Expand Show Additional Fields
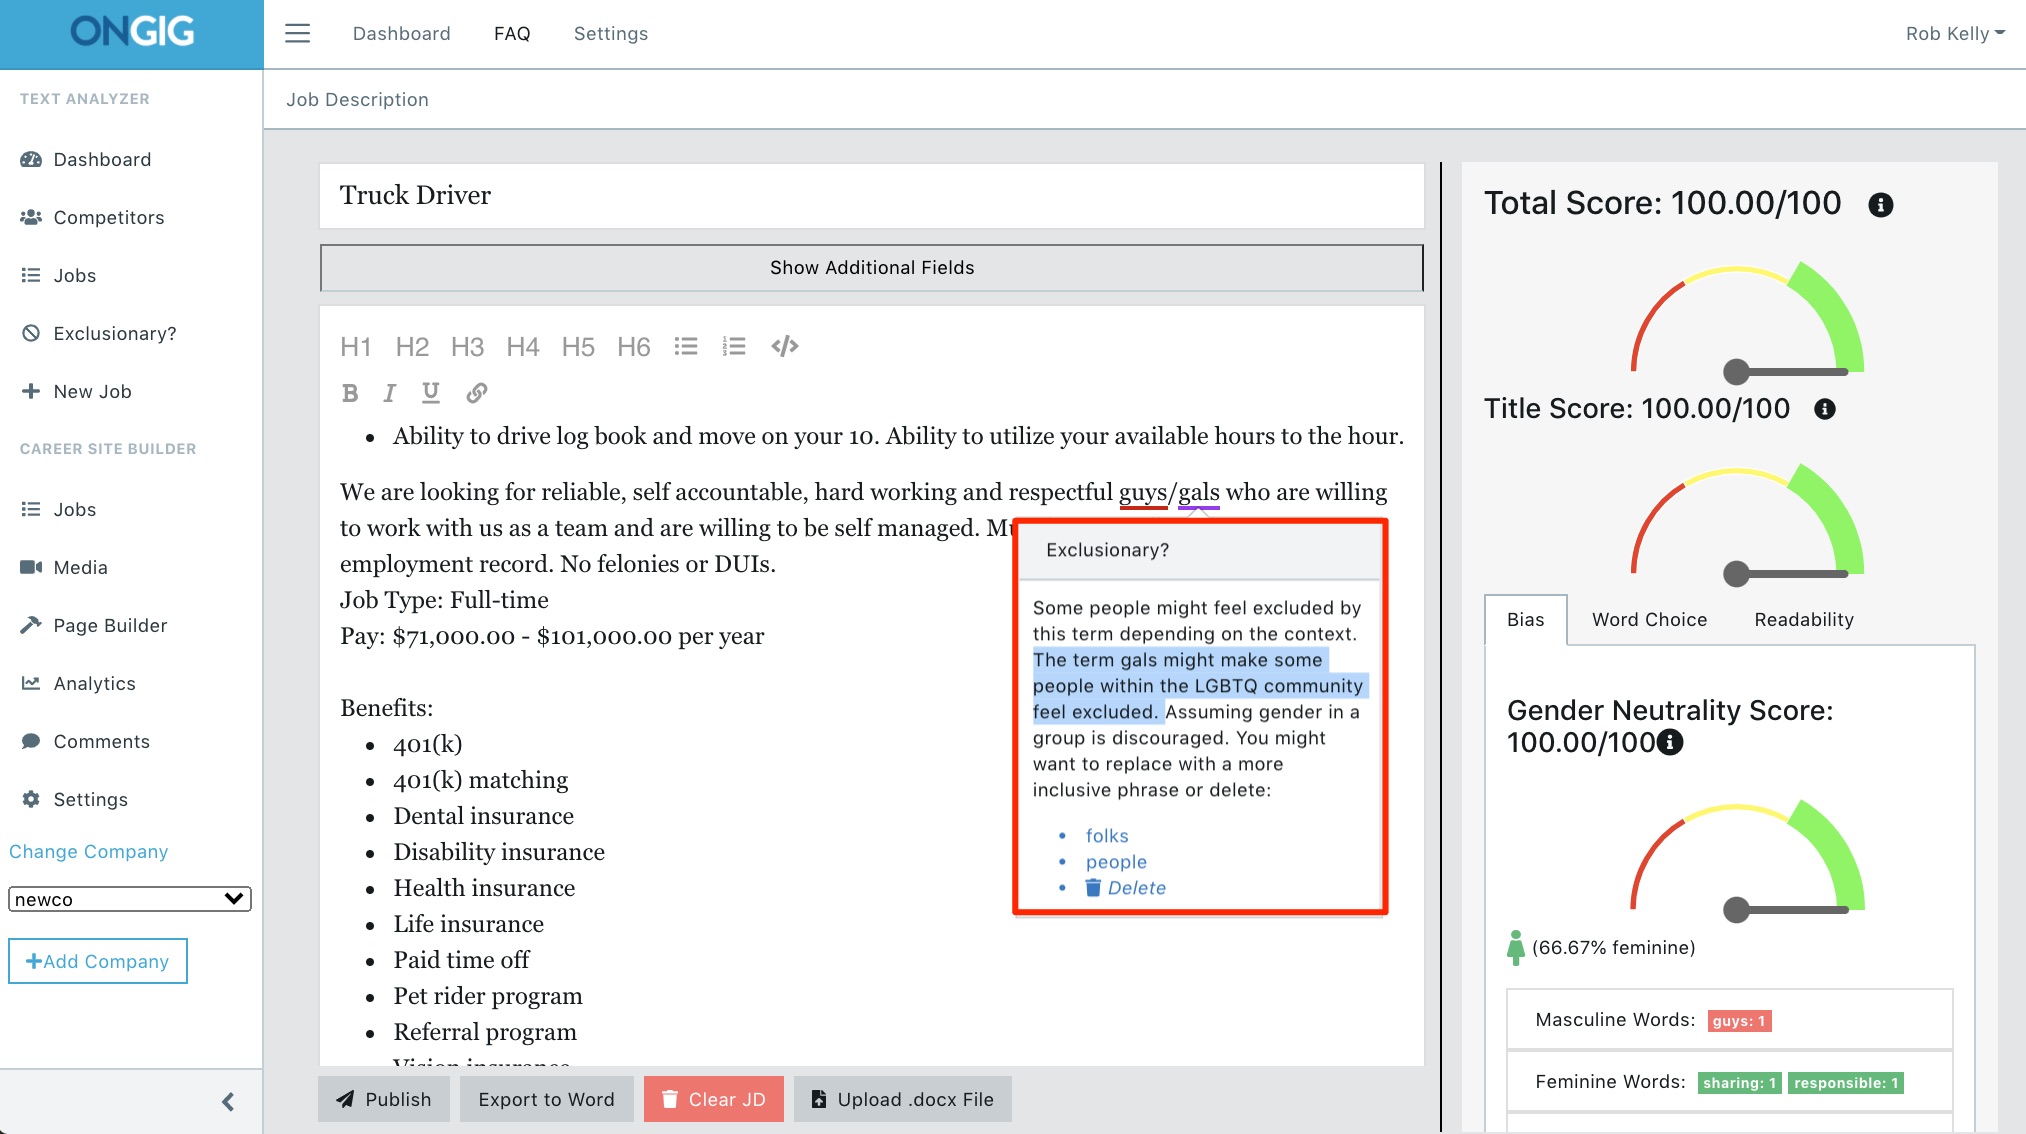 pyautogui.click(x=871, y=267)
